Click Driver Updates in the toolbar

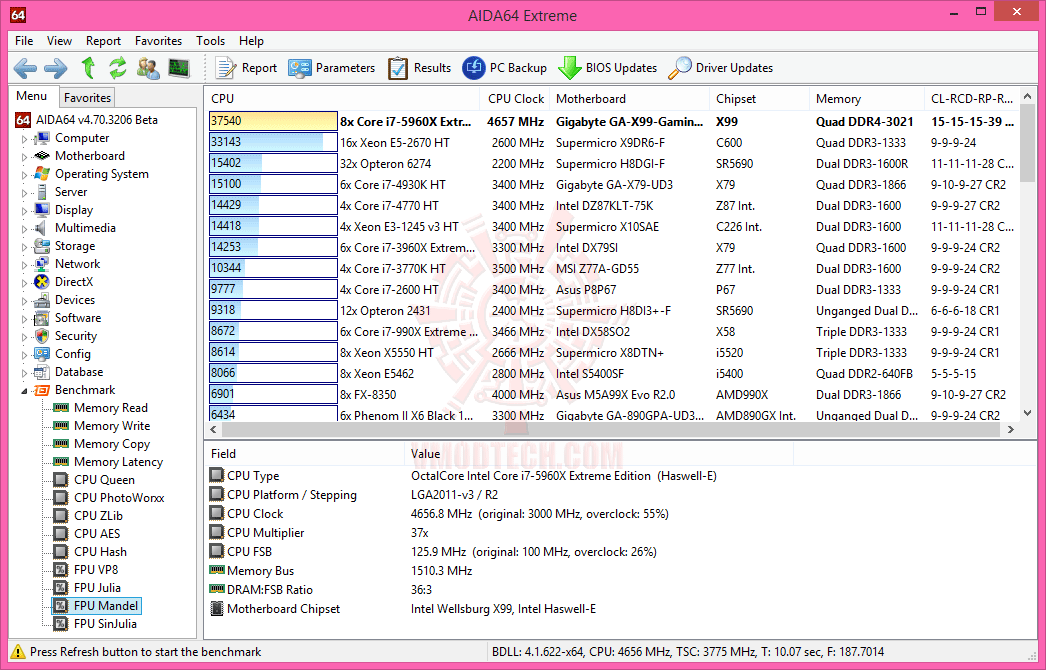720,68
